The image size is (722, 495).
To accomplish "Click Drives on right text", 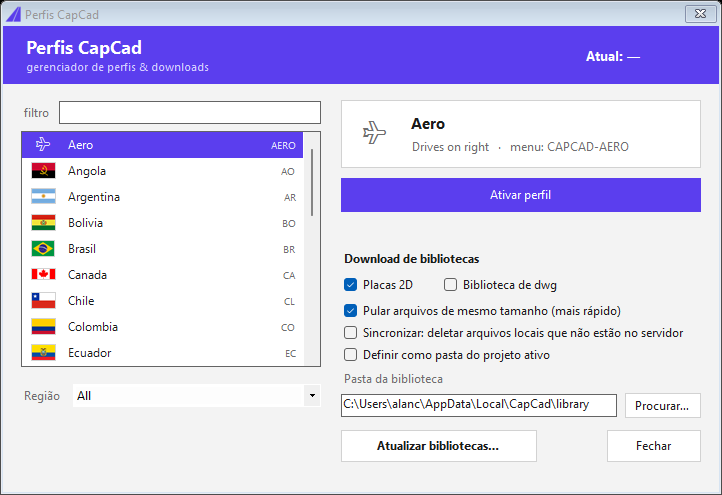I will tap(450, 147).
